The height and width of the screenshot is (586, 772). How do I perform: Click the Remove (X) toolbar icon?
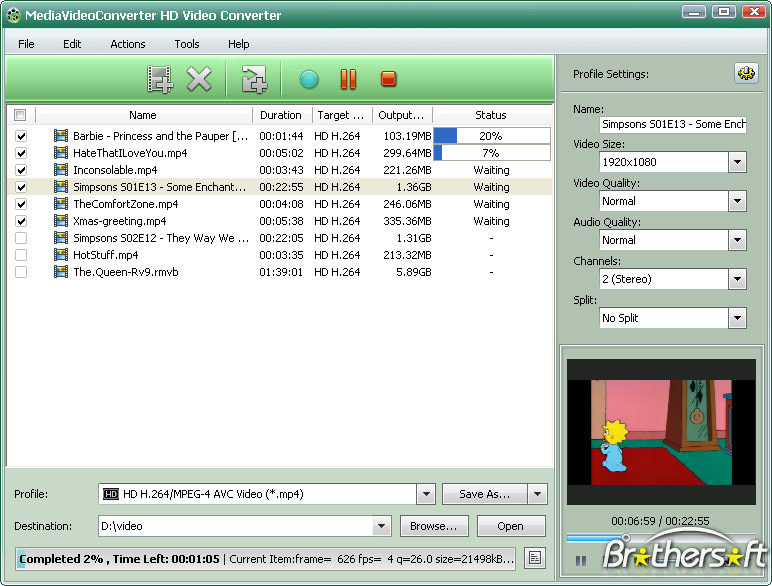[x=200, y=79]
